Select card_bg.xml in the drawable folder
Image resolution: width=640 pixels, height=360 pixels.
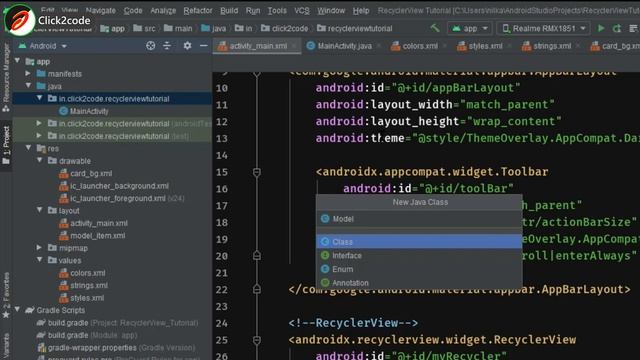click(86, 173)
